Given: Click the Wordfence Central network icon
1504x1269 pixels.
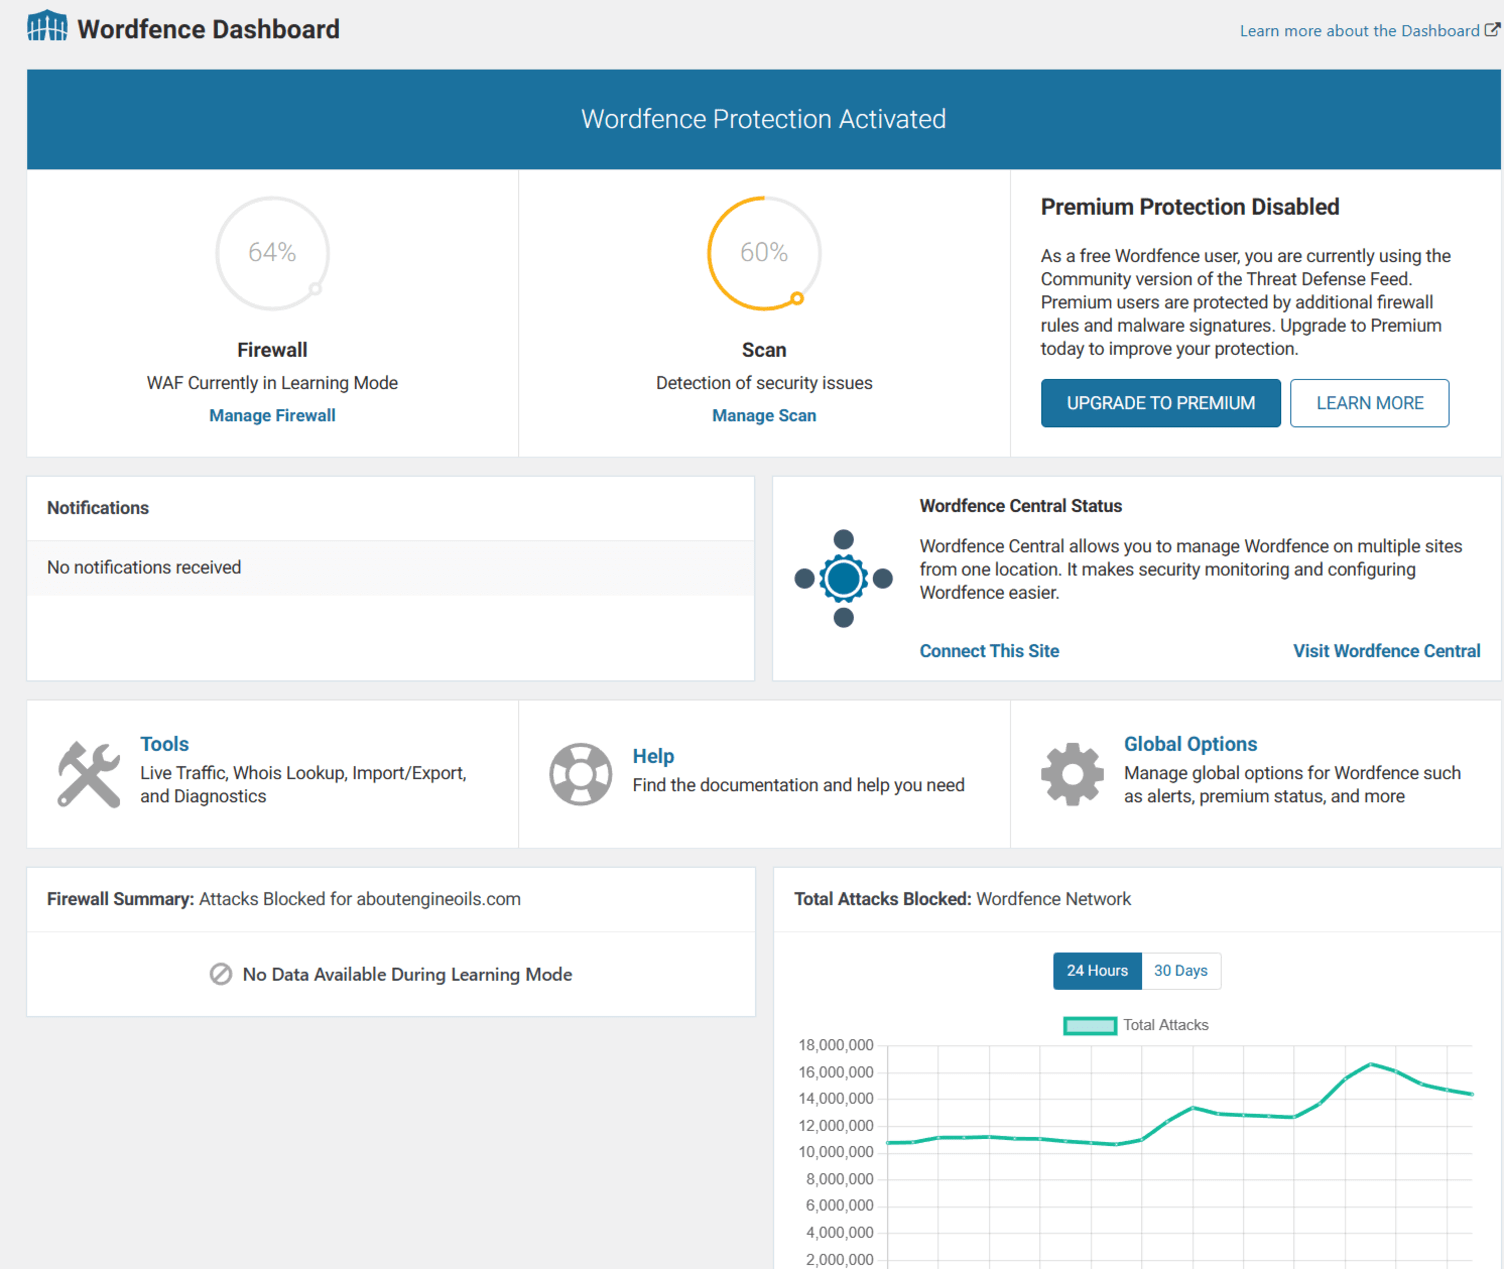Looking at the screenshot, I should [843, 578].
